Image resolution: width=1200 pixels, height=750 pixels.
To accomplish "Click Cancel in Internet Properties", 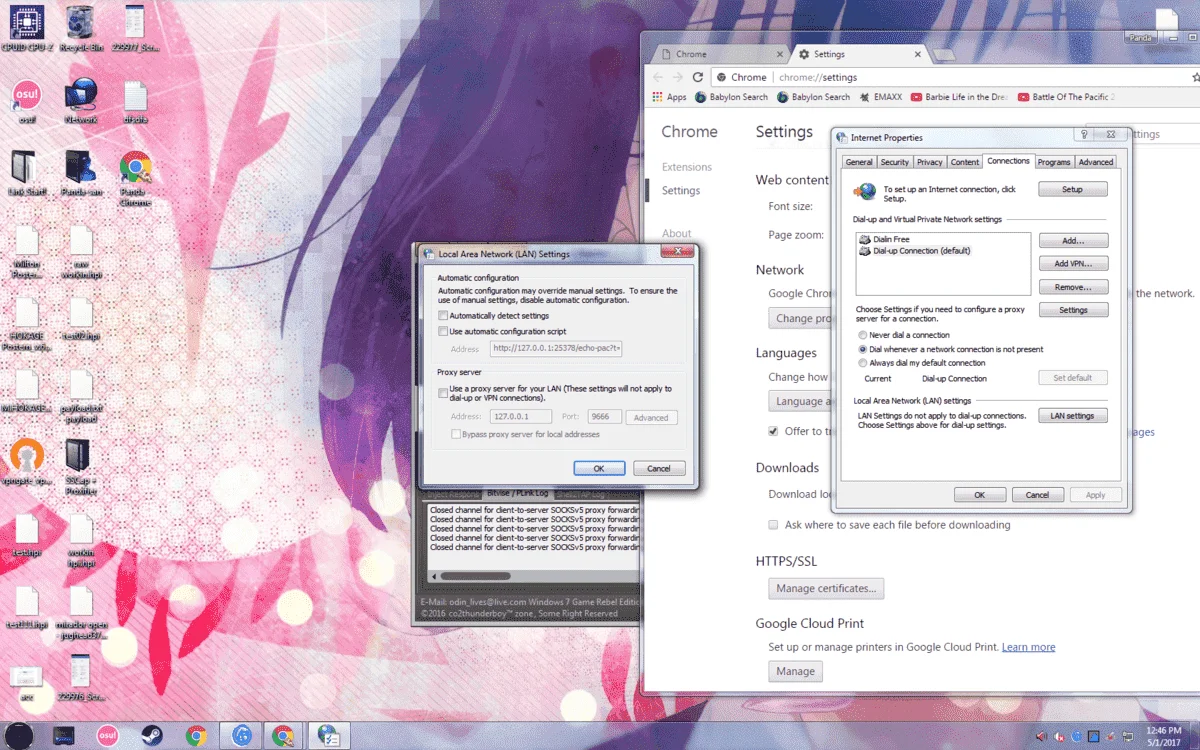I will [x=1038, y=495].
